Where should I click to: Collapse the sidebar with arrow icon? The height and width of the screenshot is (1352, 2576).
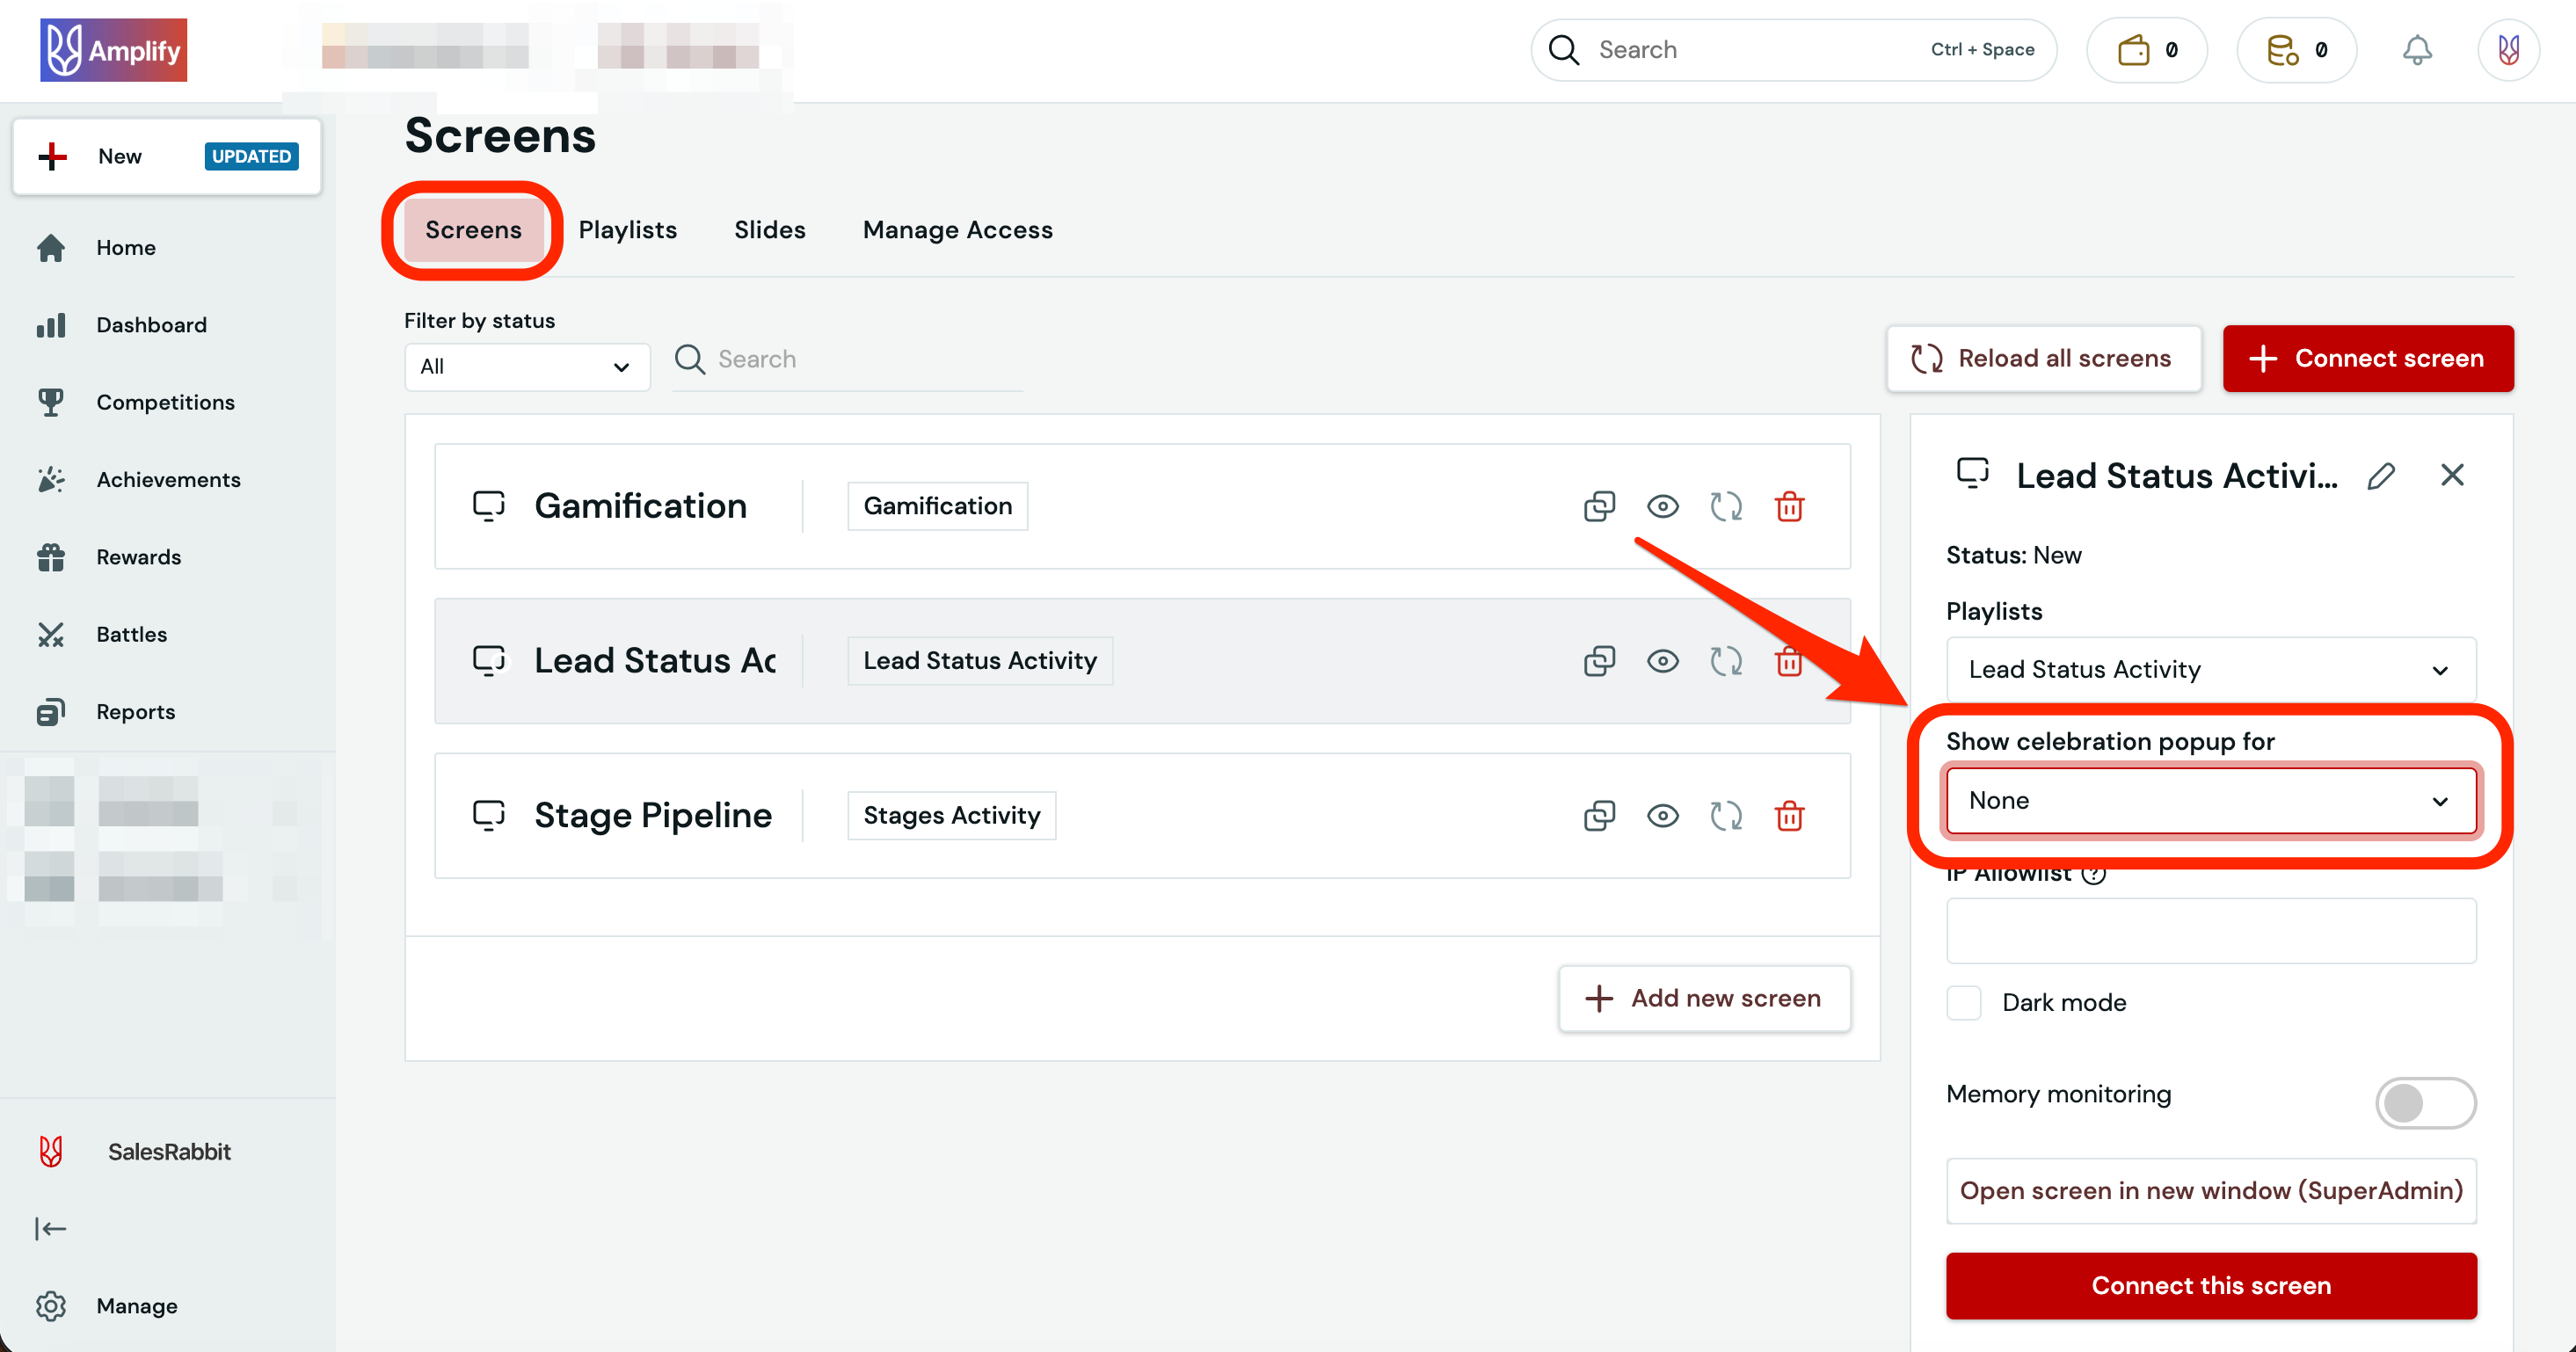pyautogui.click(x=50, y=1228)
